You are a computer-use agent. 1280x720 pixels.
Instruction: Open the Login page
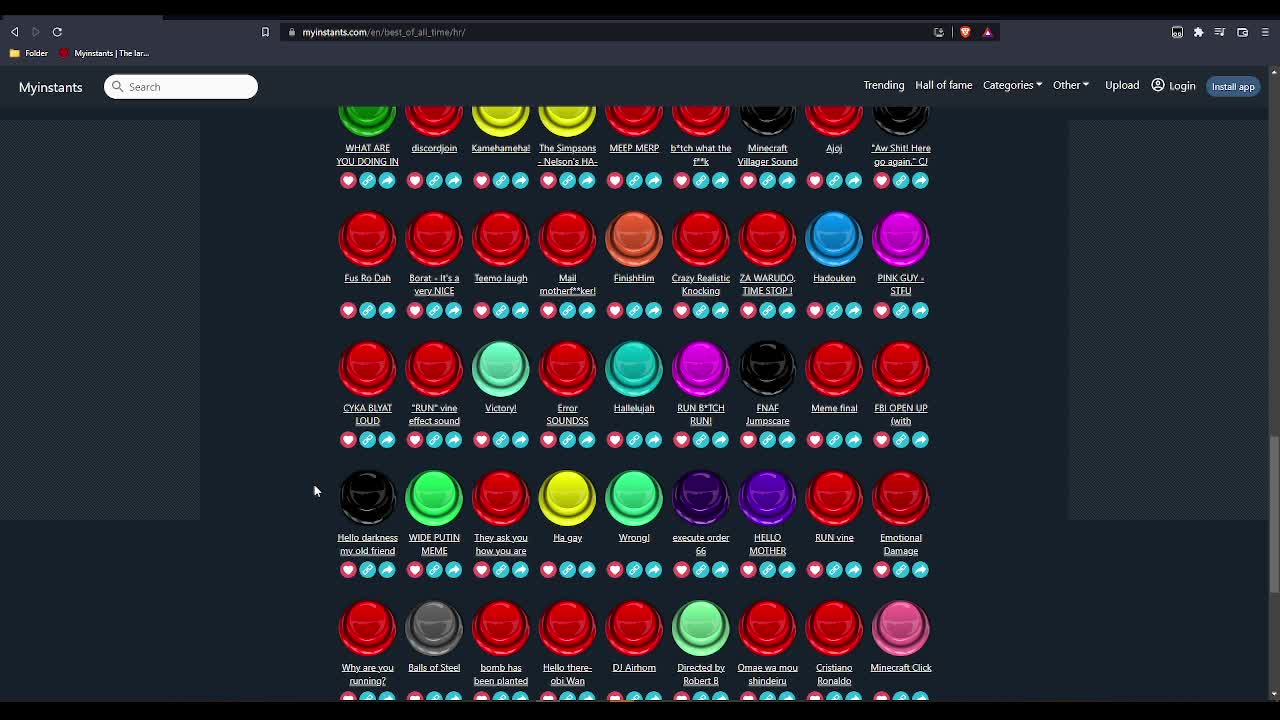1173,85
